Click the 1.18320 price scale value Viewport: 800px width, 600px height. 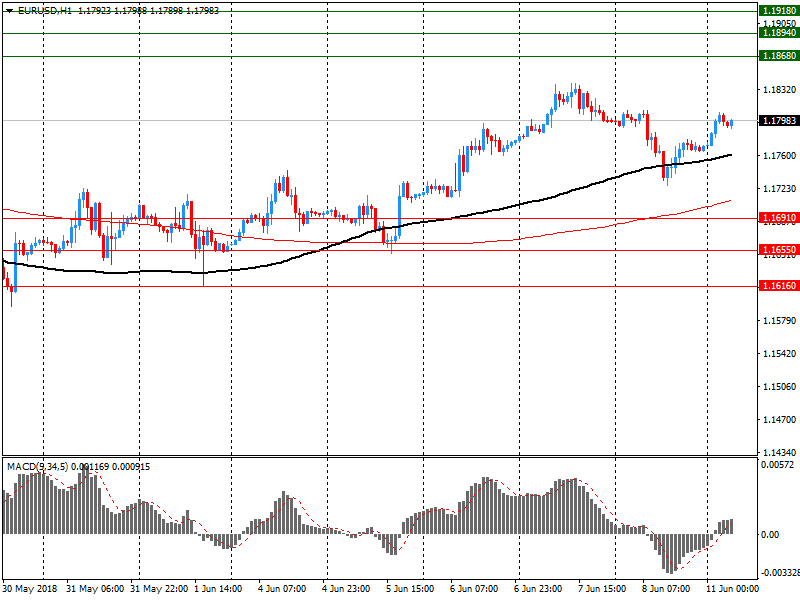[x=779, y=90]
